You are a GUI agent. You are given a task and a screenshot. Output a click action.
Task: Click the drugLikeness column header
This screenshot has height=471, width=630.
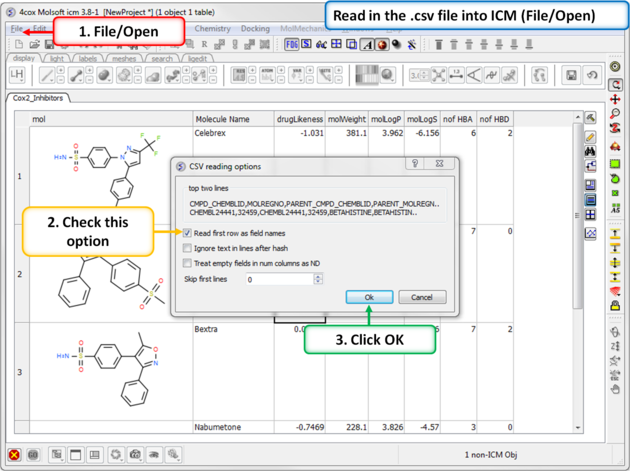pos(300,119)
